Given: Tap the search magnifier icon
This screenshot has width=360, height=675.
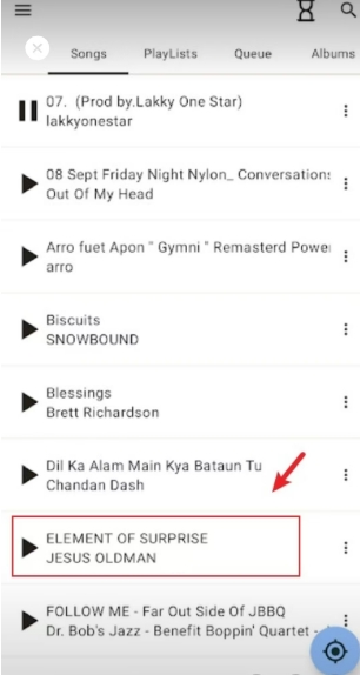Looking at the screenshot, I should click(348, 9).
